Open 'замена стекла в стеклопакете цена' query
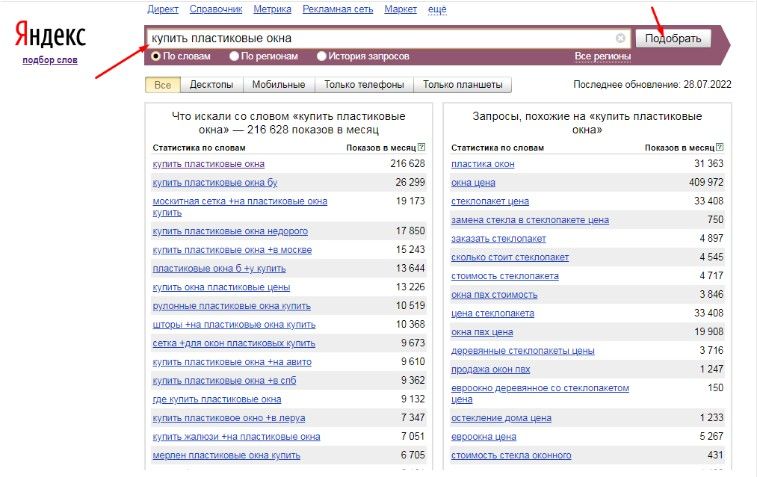The height and width of the screenshot is (477, 757). (530, 220)
